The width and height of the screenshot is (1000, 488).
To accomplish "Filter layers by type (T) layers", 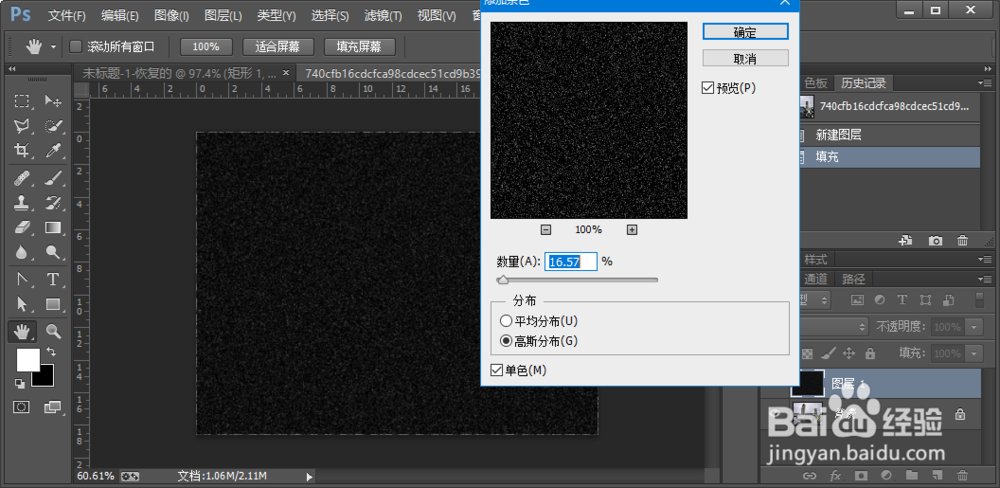I will (902, 299).
